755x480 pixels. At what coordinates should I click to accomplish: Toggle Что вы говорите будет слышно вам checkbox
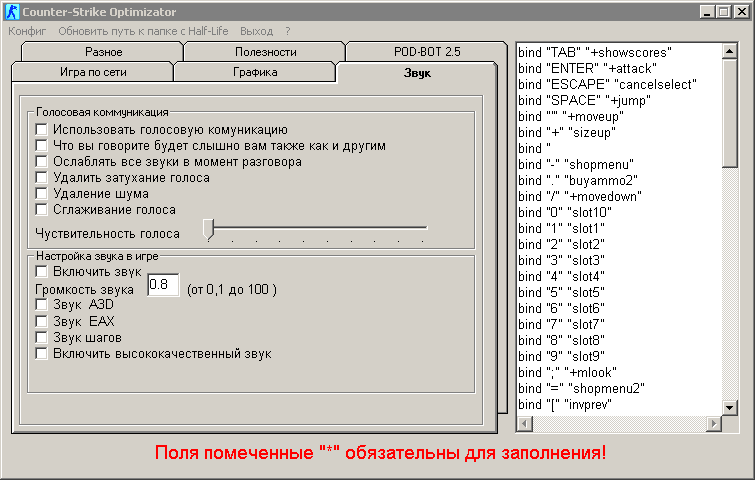pyautogui.click(x=41, y=145)
